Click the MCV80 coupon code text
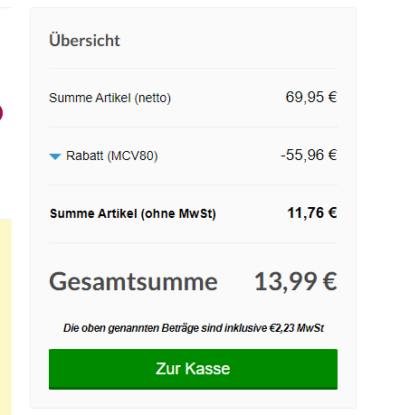 click(133, 156)
